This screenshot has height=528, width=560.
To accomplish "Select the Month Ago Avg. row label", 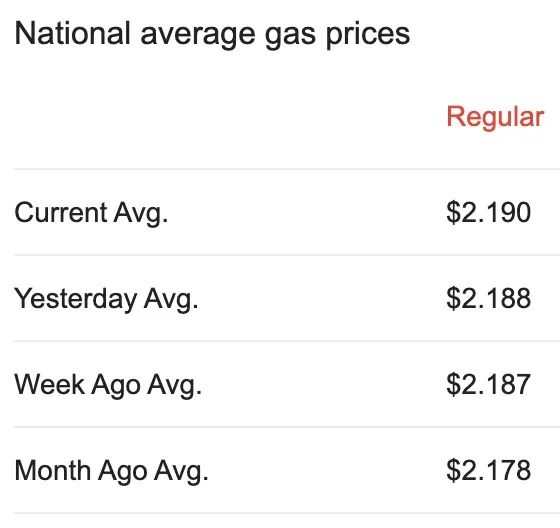I will tap(111, 471).
